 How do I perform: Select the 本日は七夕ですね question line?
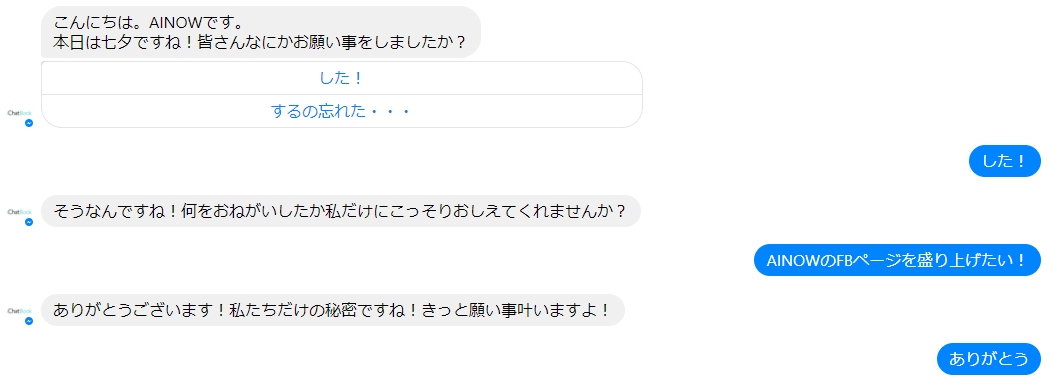pyautogui.click(x=259, y=42)
